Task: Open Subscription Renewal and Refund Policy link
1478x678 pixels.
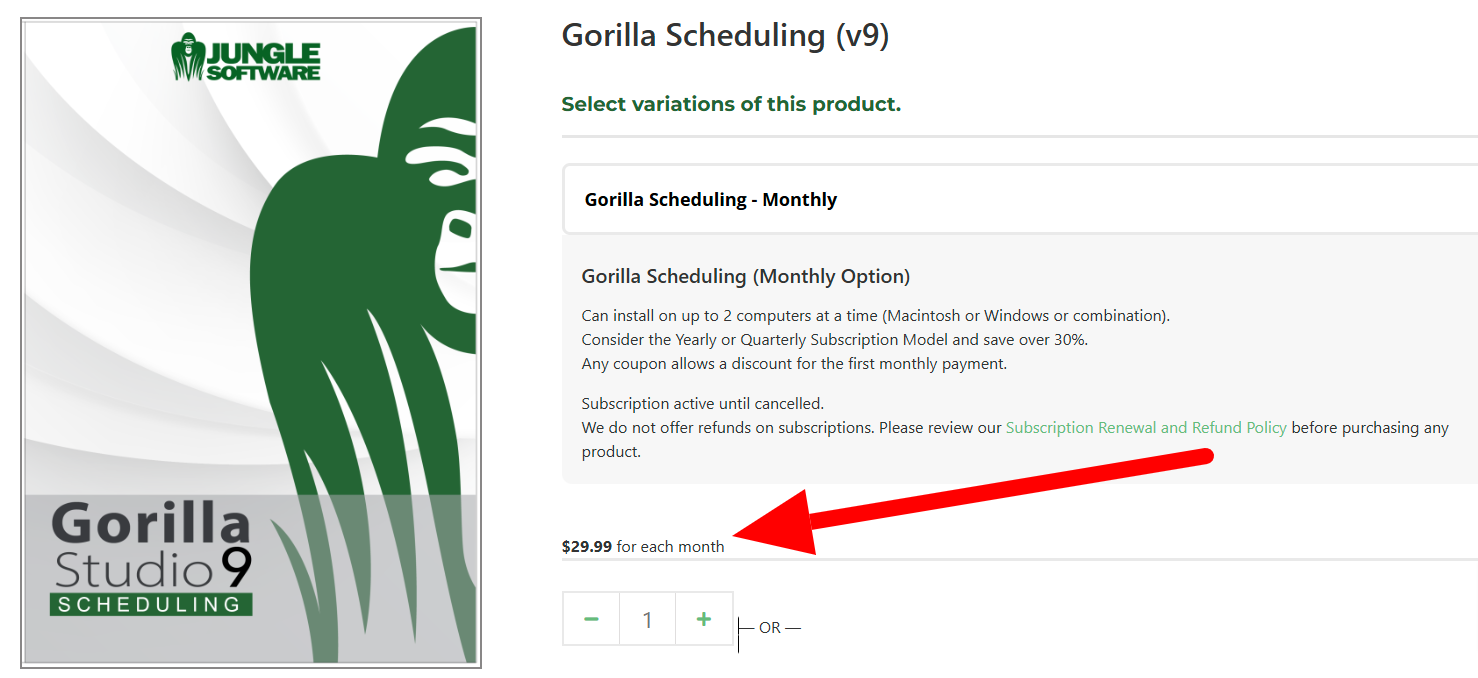Action: (x=1146, y=428)
